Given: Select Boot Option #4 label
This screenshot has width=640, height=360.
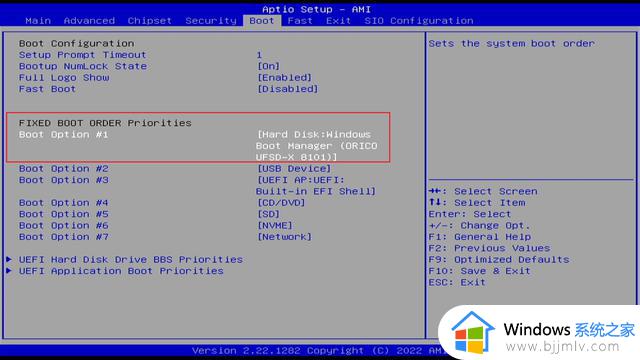Looking at the screenshot, I should (63, 203).
